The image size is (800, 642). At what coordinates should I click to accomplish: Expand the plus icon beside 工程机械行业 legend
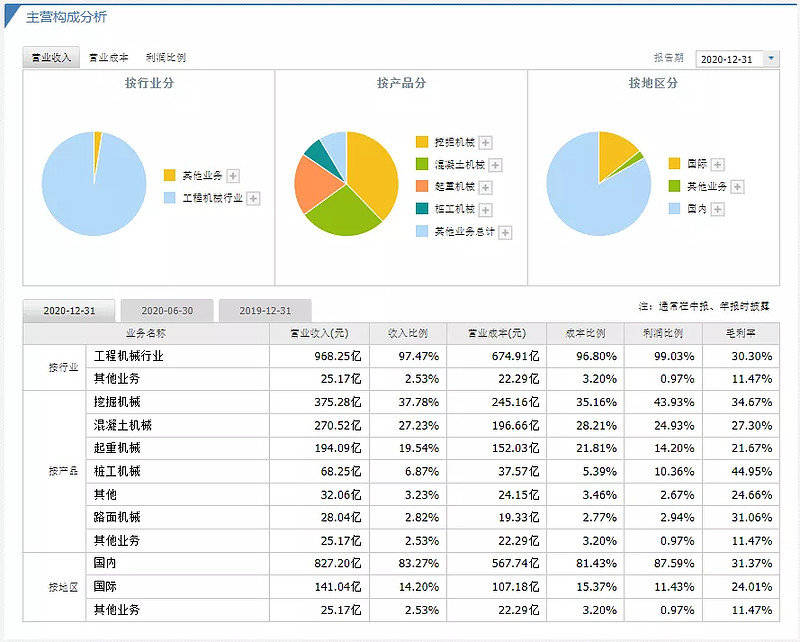(x=254, y=199)
